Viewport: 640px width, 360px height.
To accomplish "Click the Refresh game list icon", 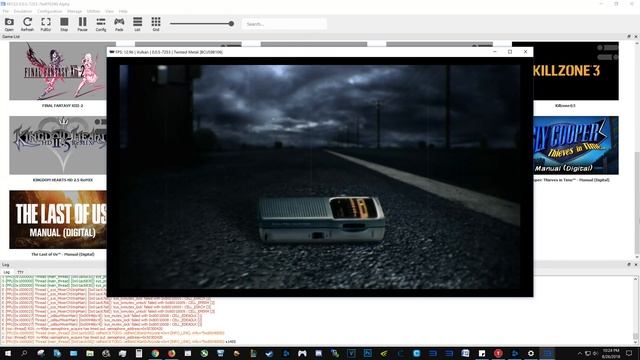I will 27,24.
